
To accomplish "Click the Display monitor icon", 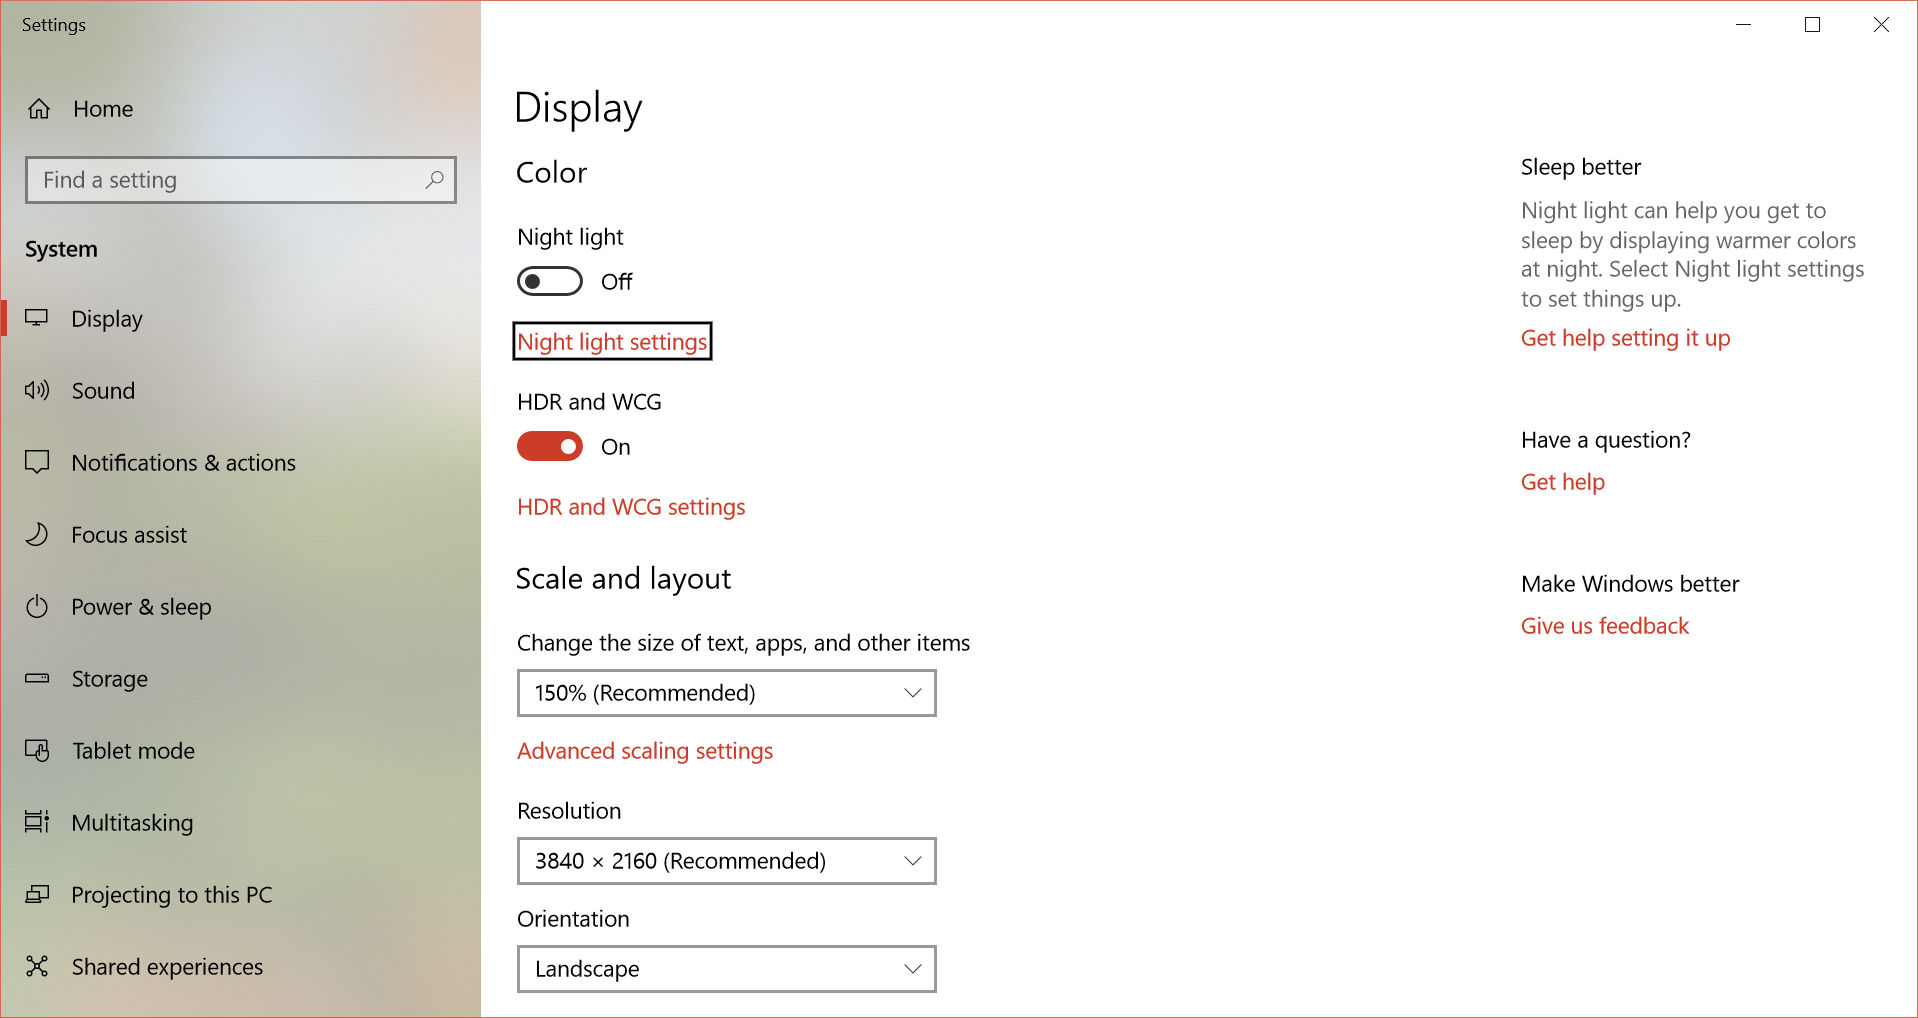I will 37,318.
